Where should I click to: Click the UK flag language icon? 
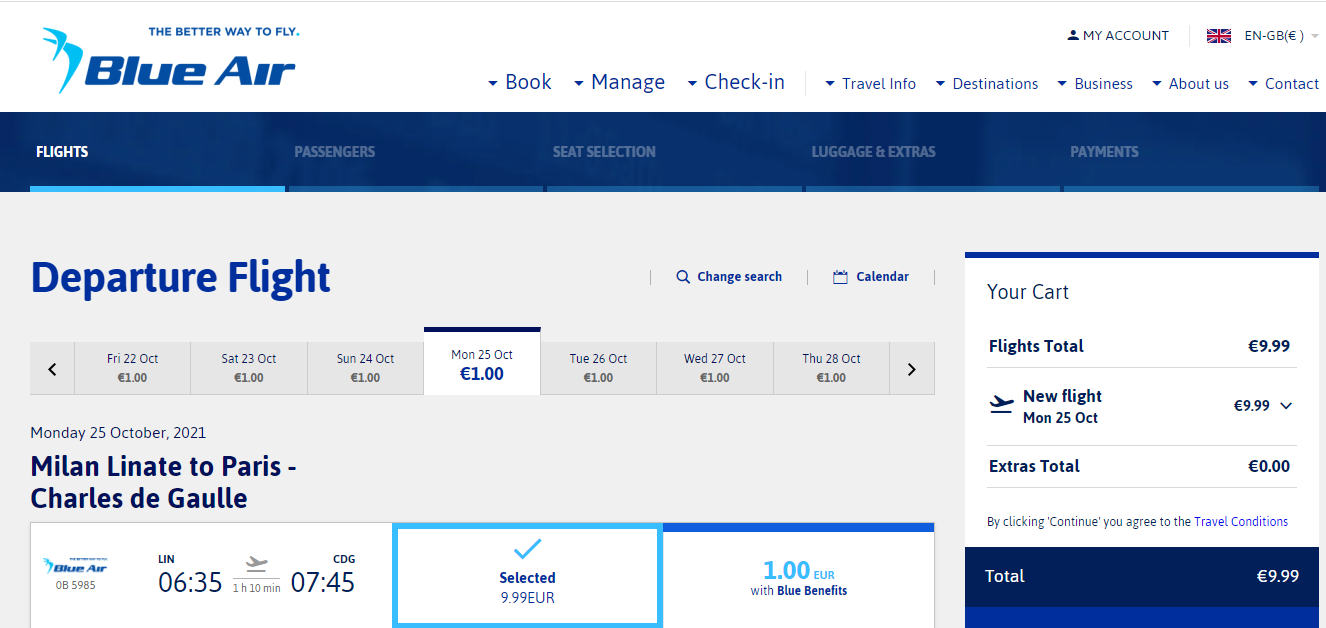tap(1218, 36)
